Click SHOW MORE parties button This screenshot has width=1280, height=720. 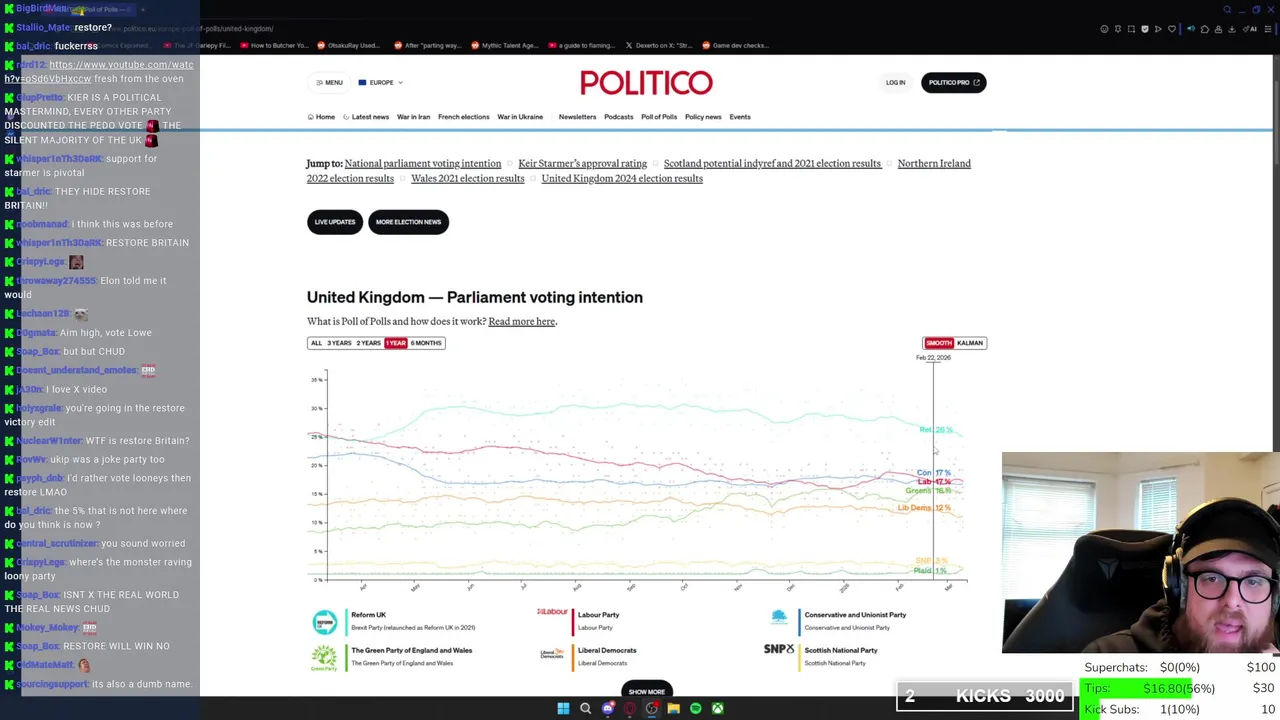coord(646,691)
